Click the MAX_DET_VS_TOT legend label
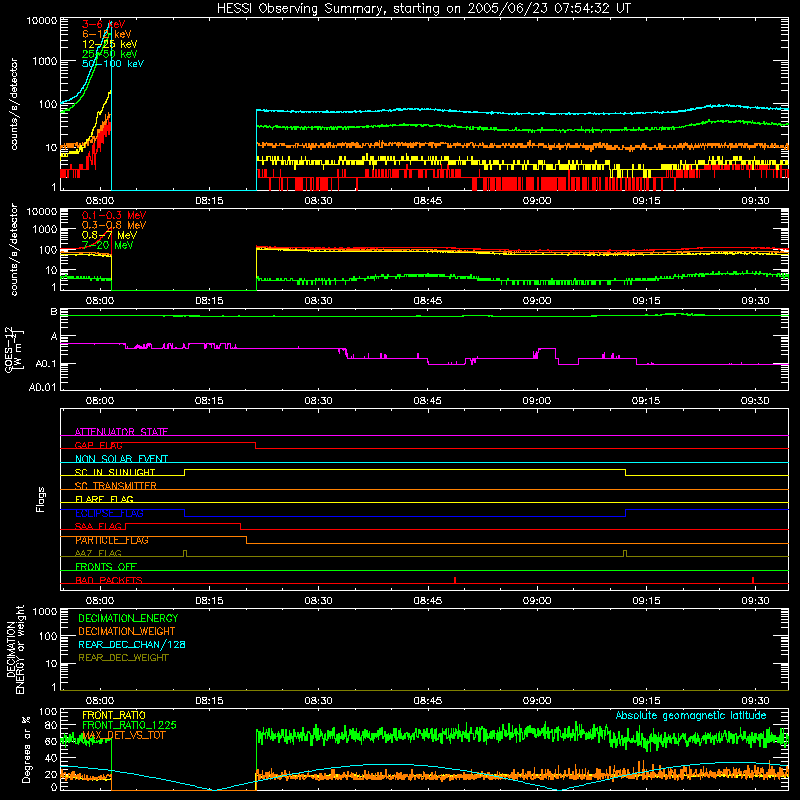This screenshot has height=800, width=800. [x=124, y=735]
